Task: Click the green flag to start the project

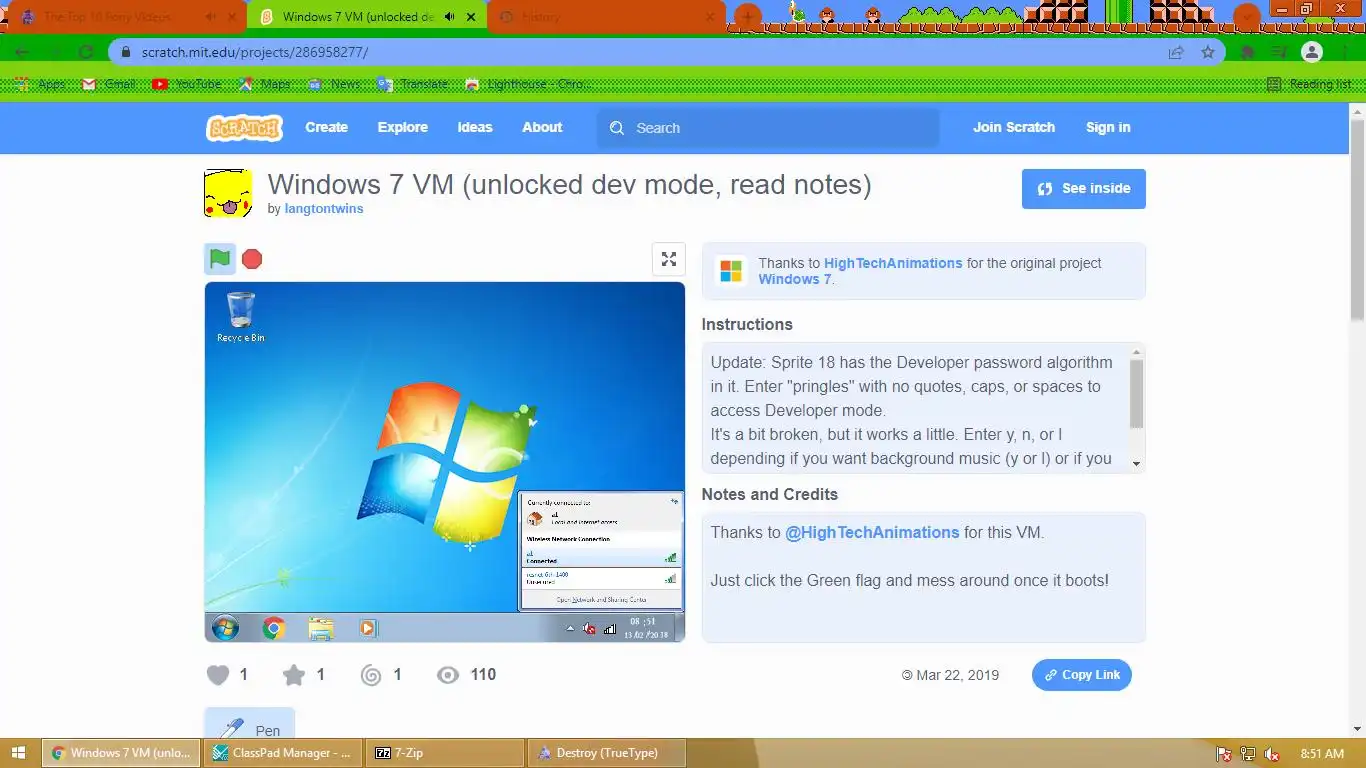Action: (220, 259)
